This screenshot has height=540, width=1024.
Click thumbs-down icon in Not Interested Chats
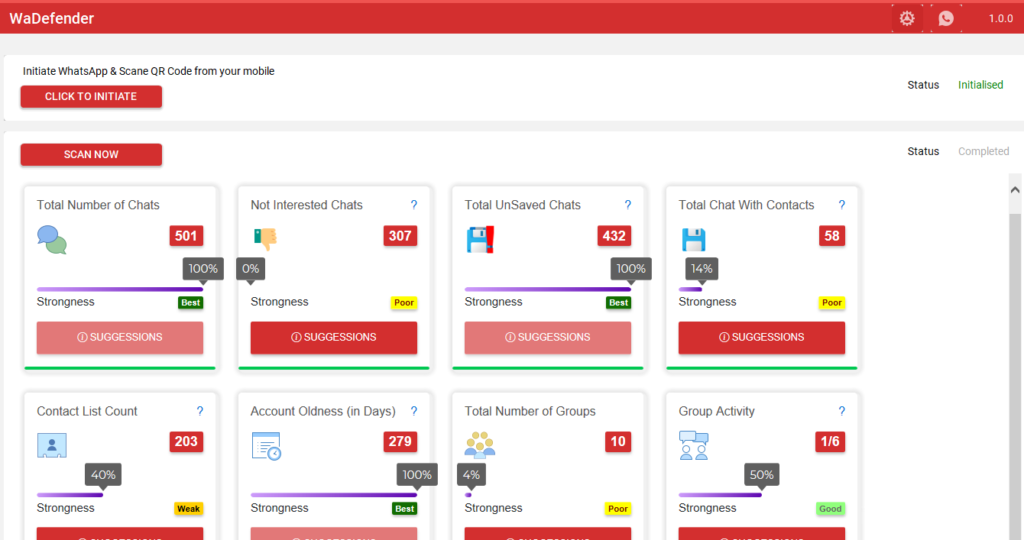[266, 239]
